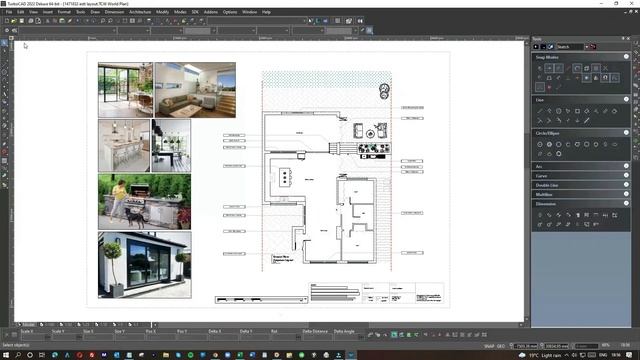Image resolution: width=640 pixels, height=360 pixels.
Task: Open the Modify menu
Action: [x=162, y=12]
